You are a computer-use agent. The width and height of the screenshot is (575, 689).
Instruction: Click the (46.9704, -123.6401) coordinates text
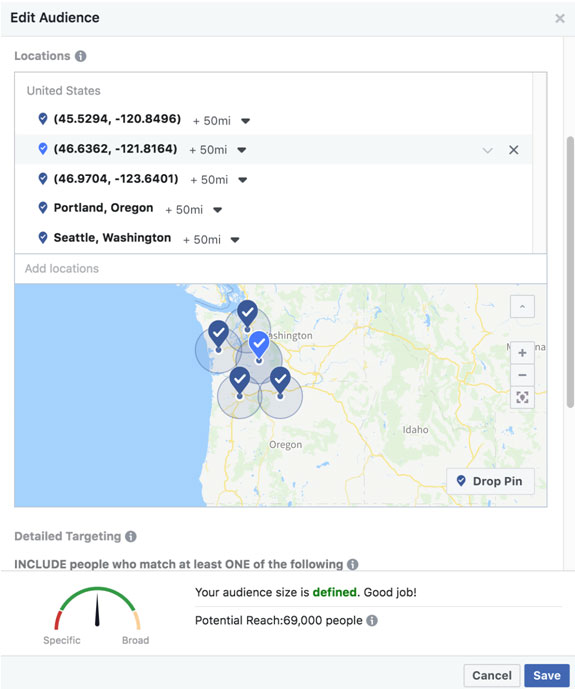(x=116, y=179)
